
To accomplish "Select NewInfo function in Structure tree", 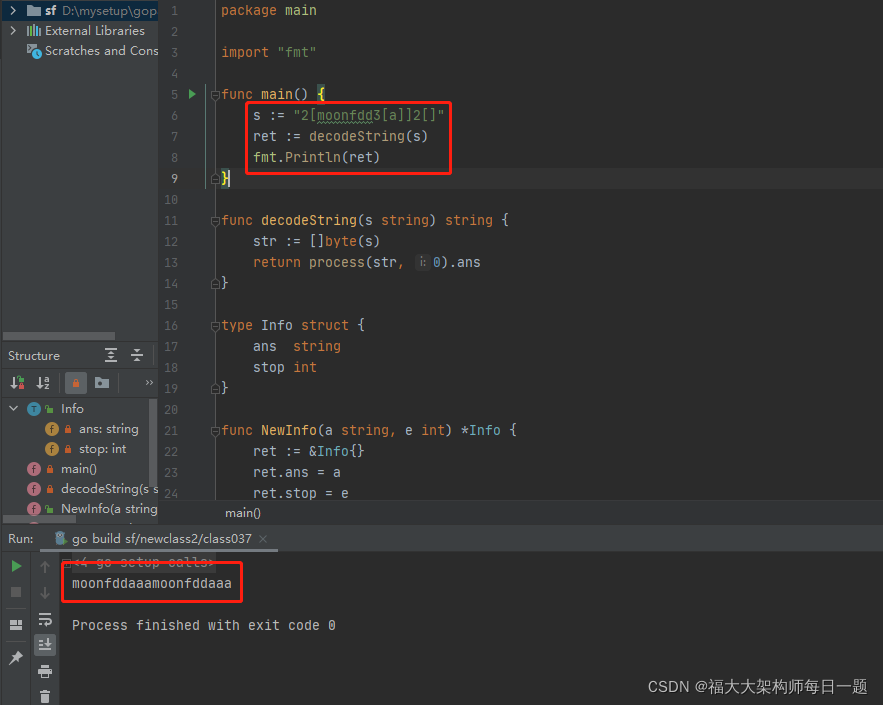I will 109,508.
